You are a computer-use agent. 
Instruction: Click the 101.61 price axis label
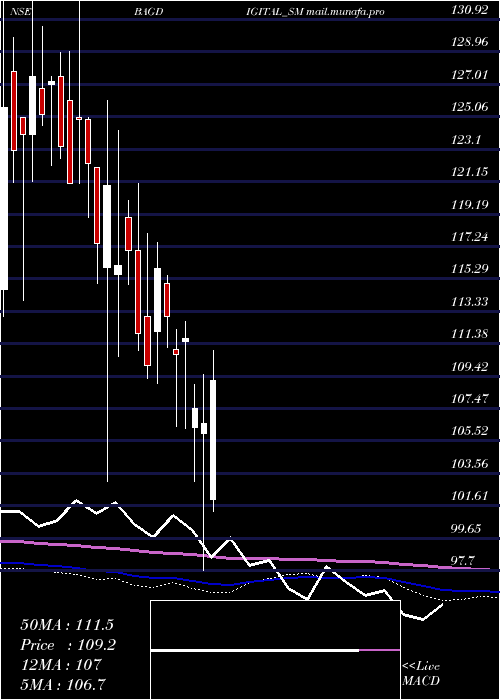click(470, 496)
